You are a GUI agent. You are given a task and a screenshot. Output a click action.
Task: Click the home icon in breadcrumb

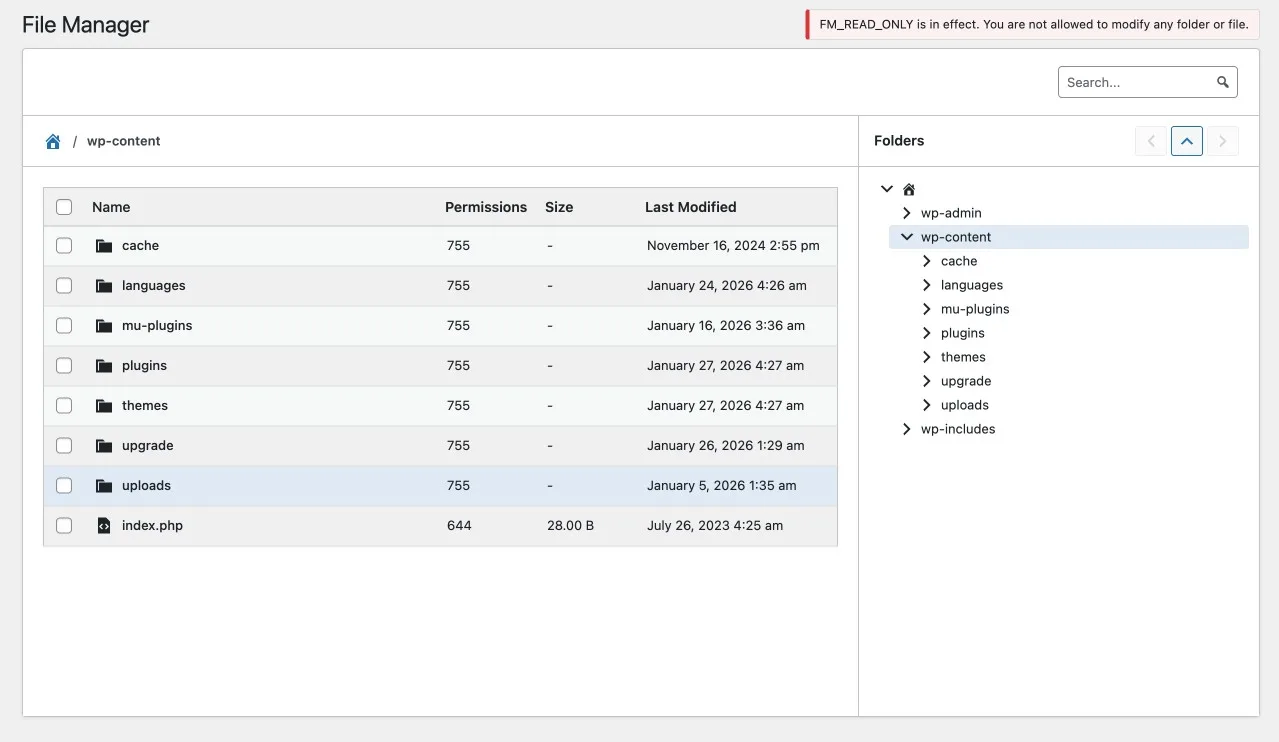coord(53,141)
